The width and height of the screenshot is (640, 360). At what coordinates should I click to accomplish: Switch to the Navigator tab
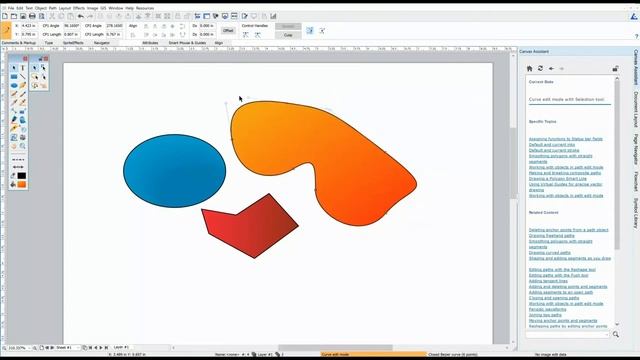point(102,43)
